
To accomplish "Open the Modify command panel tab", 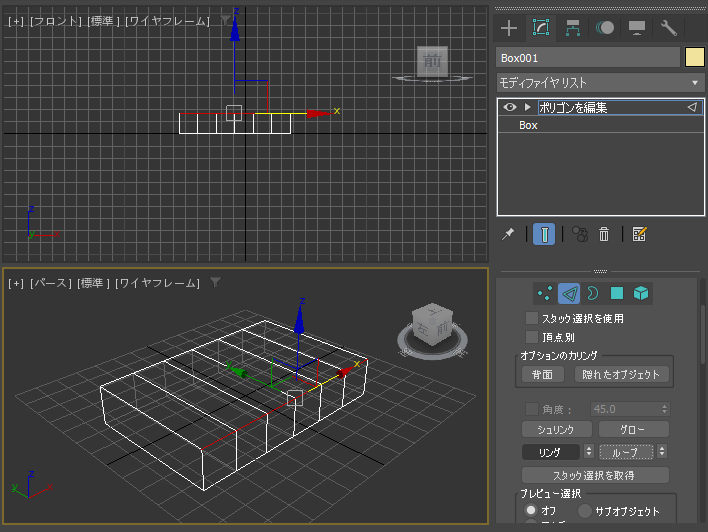I will (541, 28).
